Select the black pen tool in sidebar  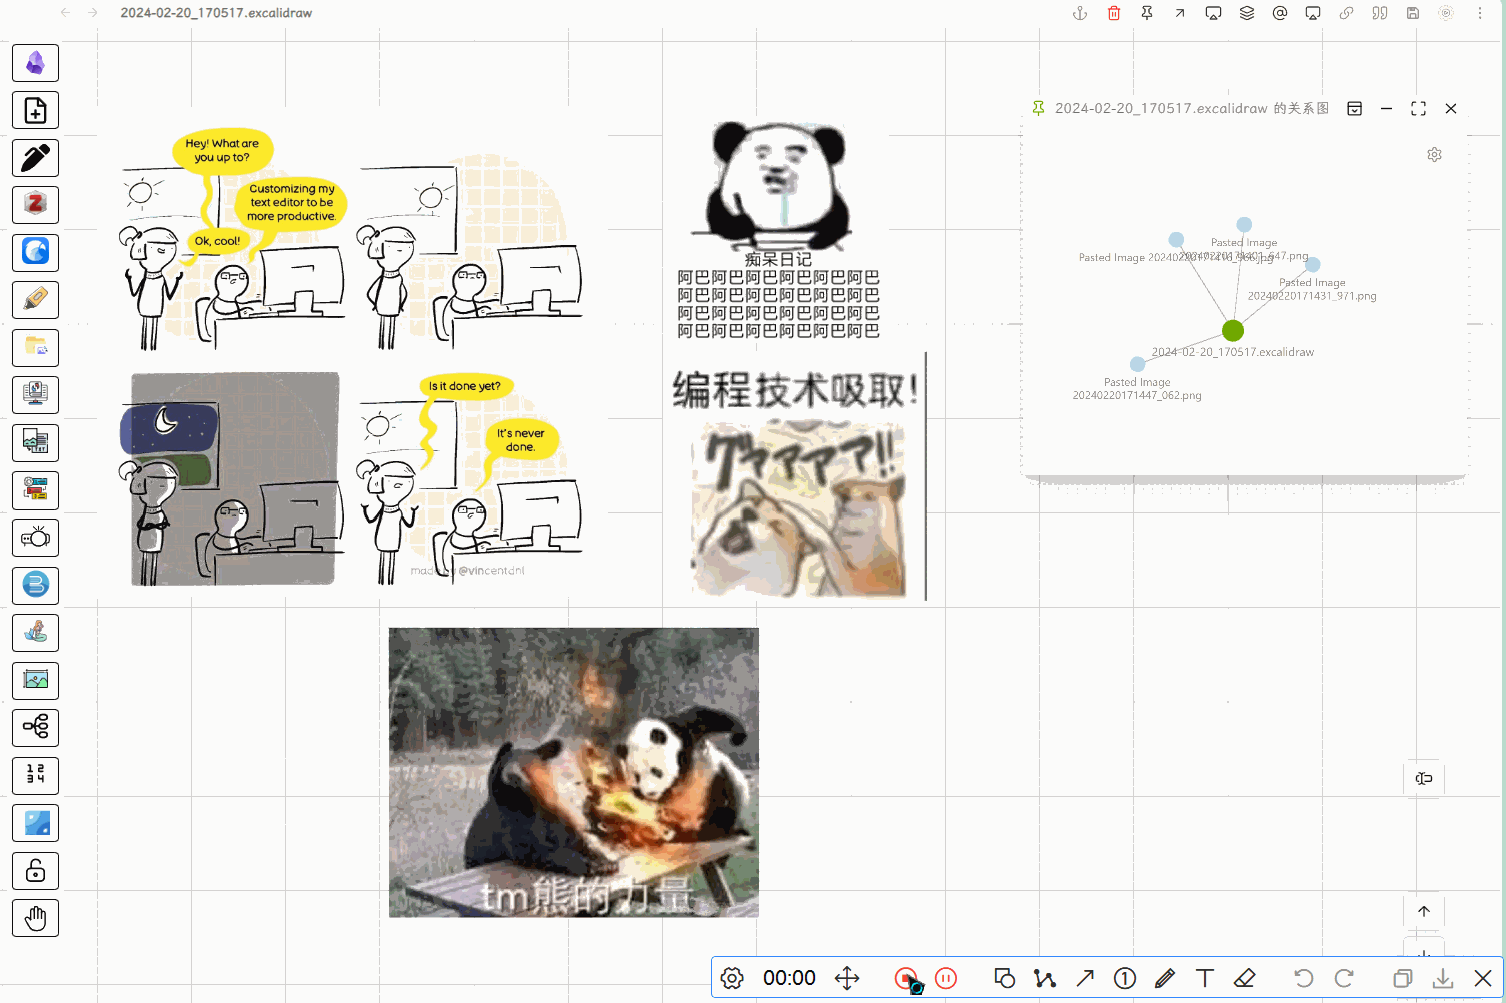pos(35,158)
